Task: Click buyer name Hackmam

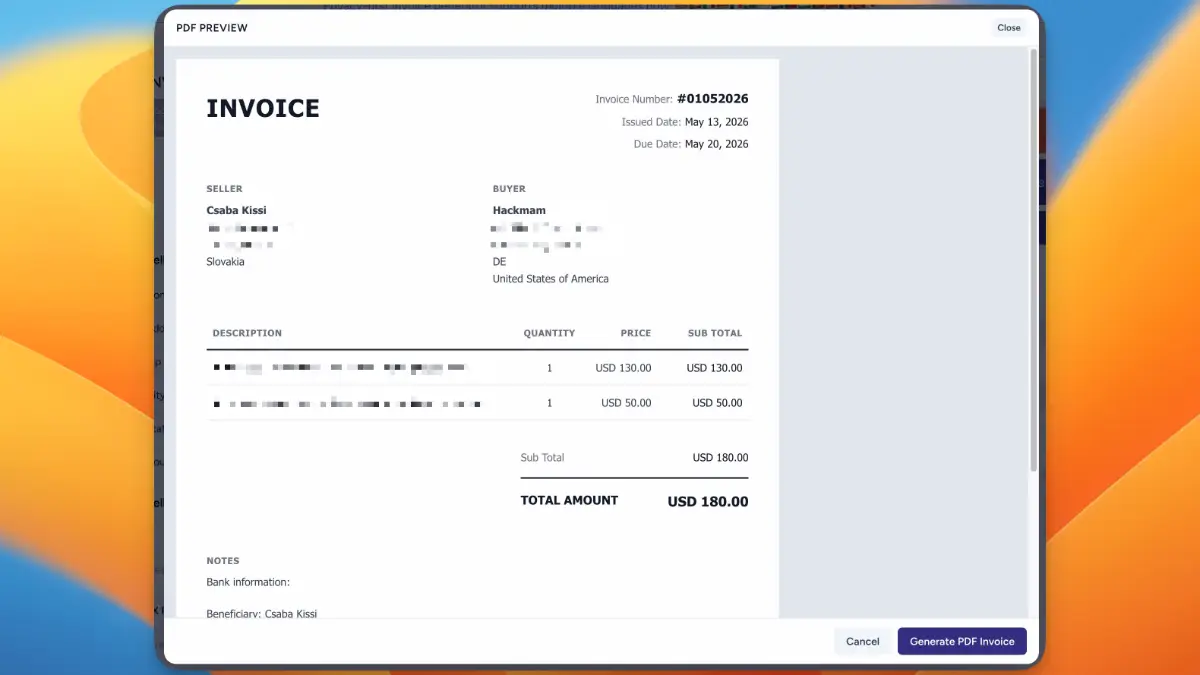Action: [x=519, y=210]
